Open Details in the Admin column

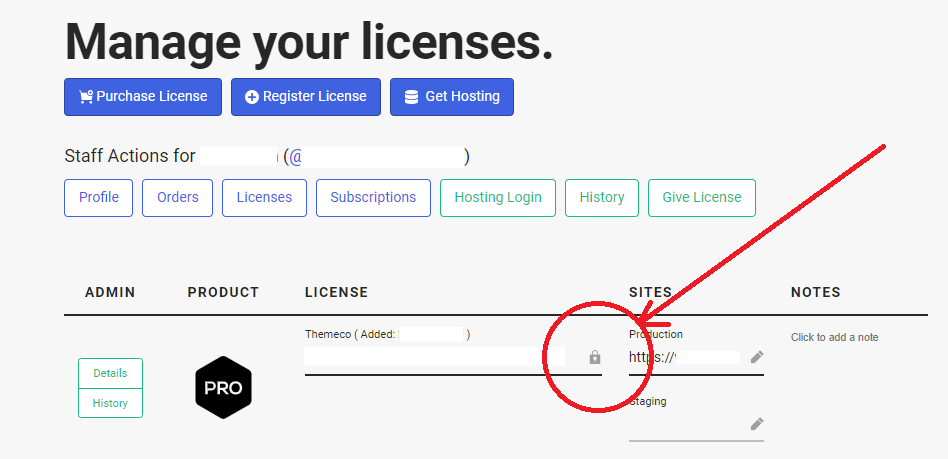pos(110,373)
